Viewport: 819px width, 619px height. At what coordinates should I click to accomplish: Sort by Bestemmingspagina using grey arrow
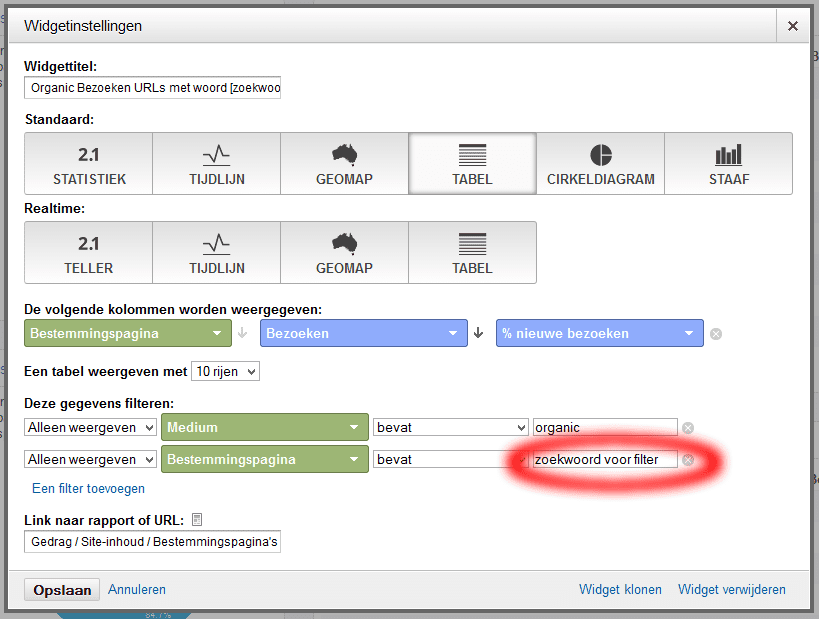point(242,333)
